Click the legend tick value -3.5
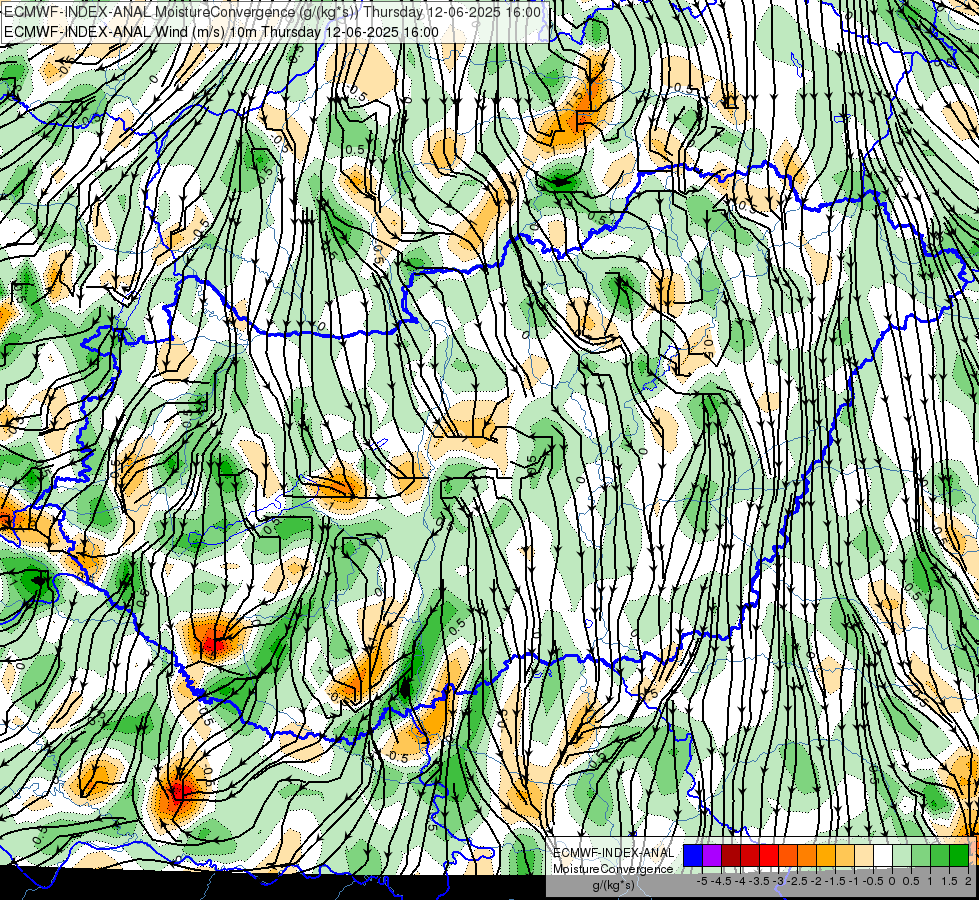This screenshot has width=979, height=900. pos(759,881)
